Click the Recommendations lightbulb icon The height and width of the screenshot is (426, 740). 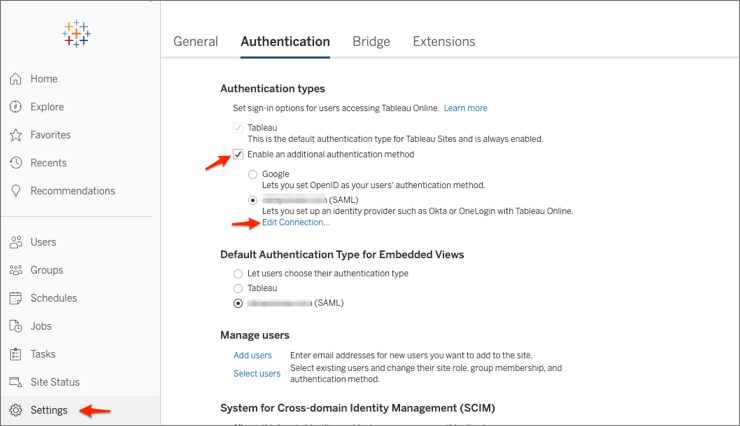point(16,191)
